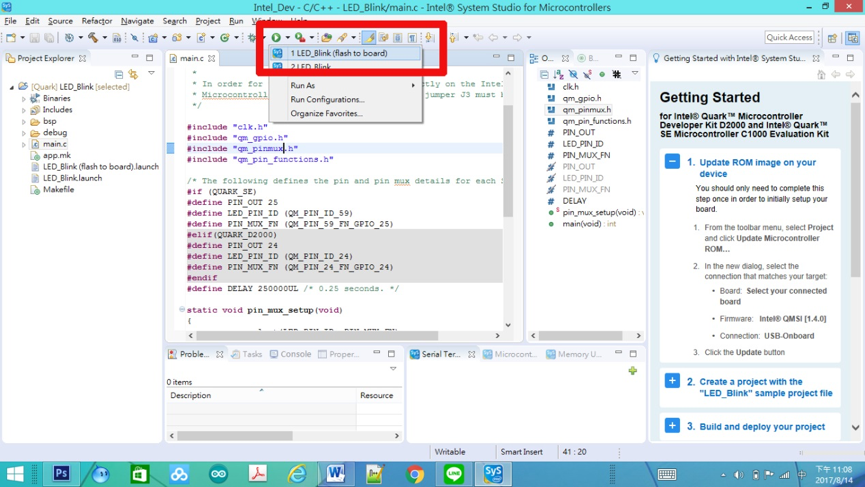Toggle Hide Static Members in Outline
The height and width of the screenshot is (487, 865).
point(588,74)
